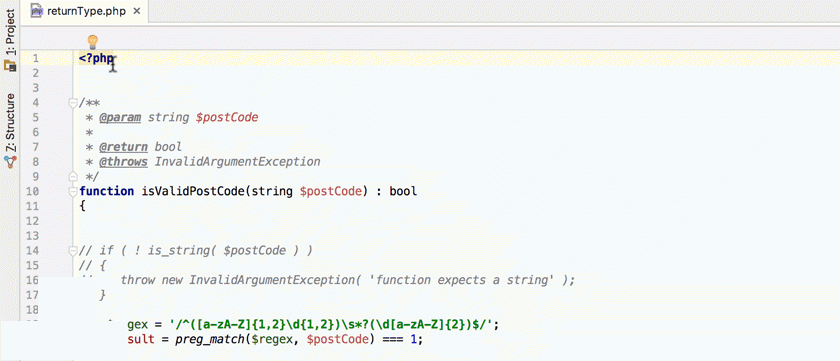The height and width of the screenshot is (361, 840).
Task: Click the @param doc tag
Action: pyautogui.click(x=120, y=117)
